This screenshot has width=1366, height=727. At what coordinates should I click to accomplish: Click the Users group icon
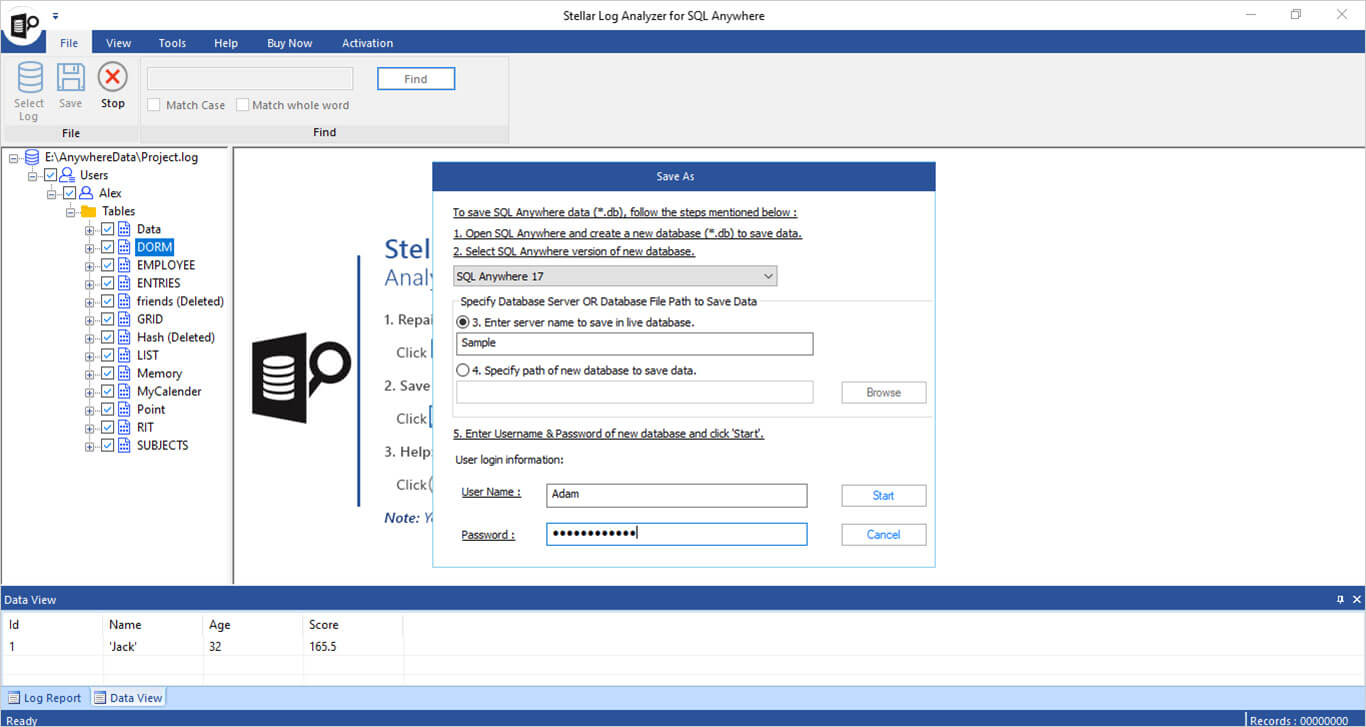pos(68,175)
